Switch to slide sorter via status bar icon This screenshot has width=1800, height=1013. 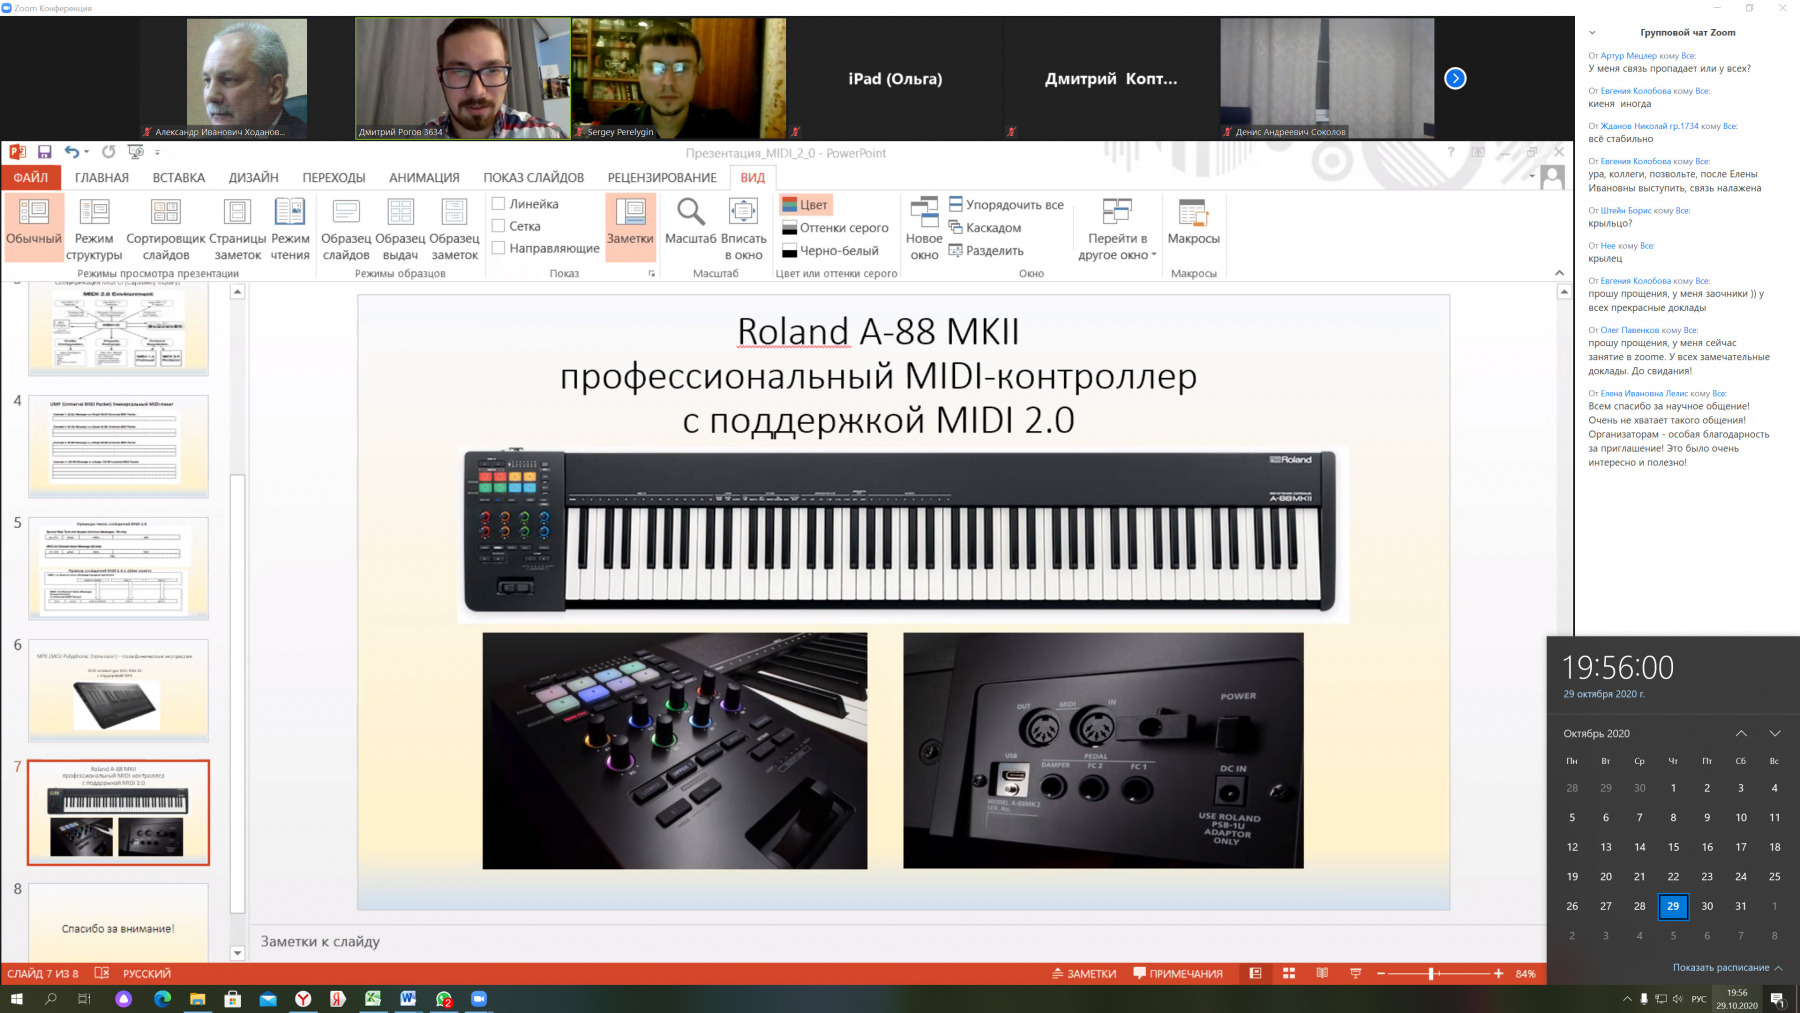[1289, 973]
